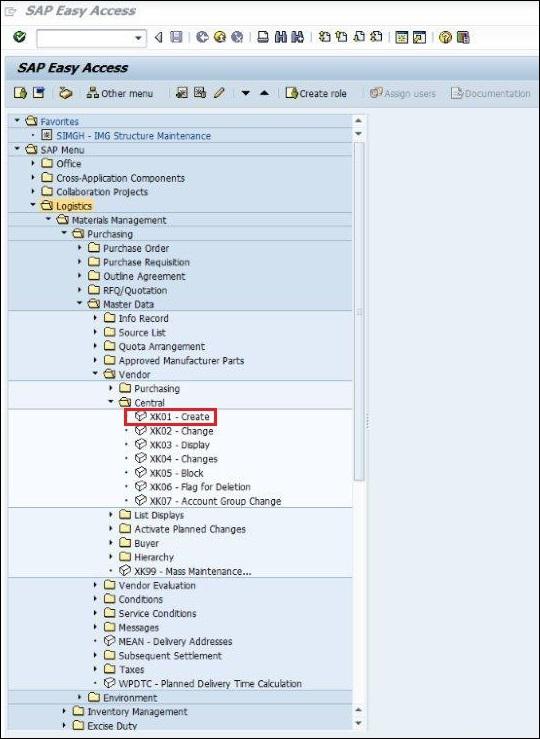The height and width of the screenshot is (739, 540).
Task: Click the SAP Menu icon
Action: click(x=39, y=93)
